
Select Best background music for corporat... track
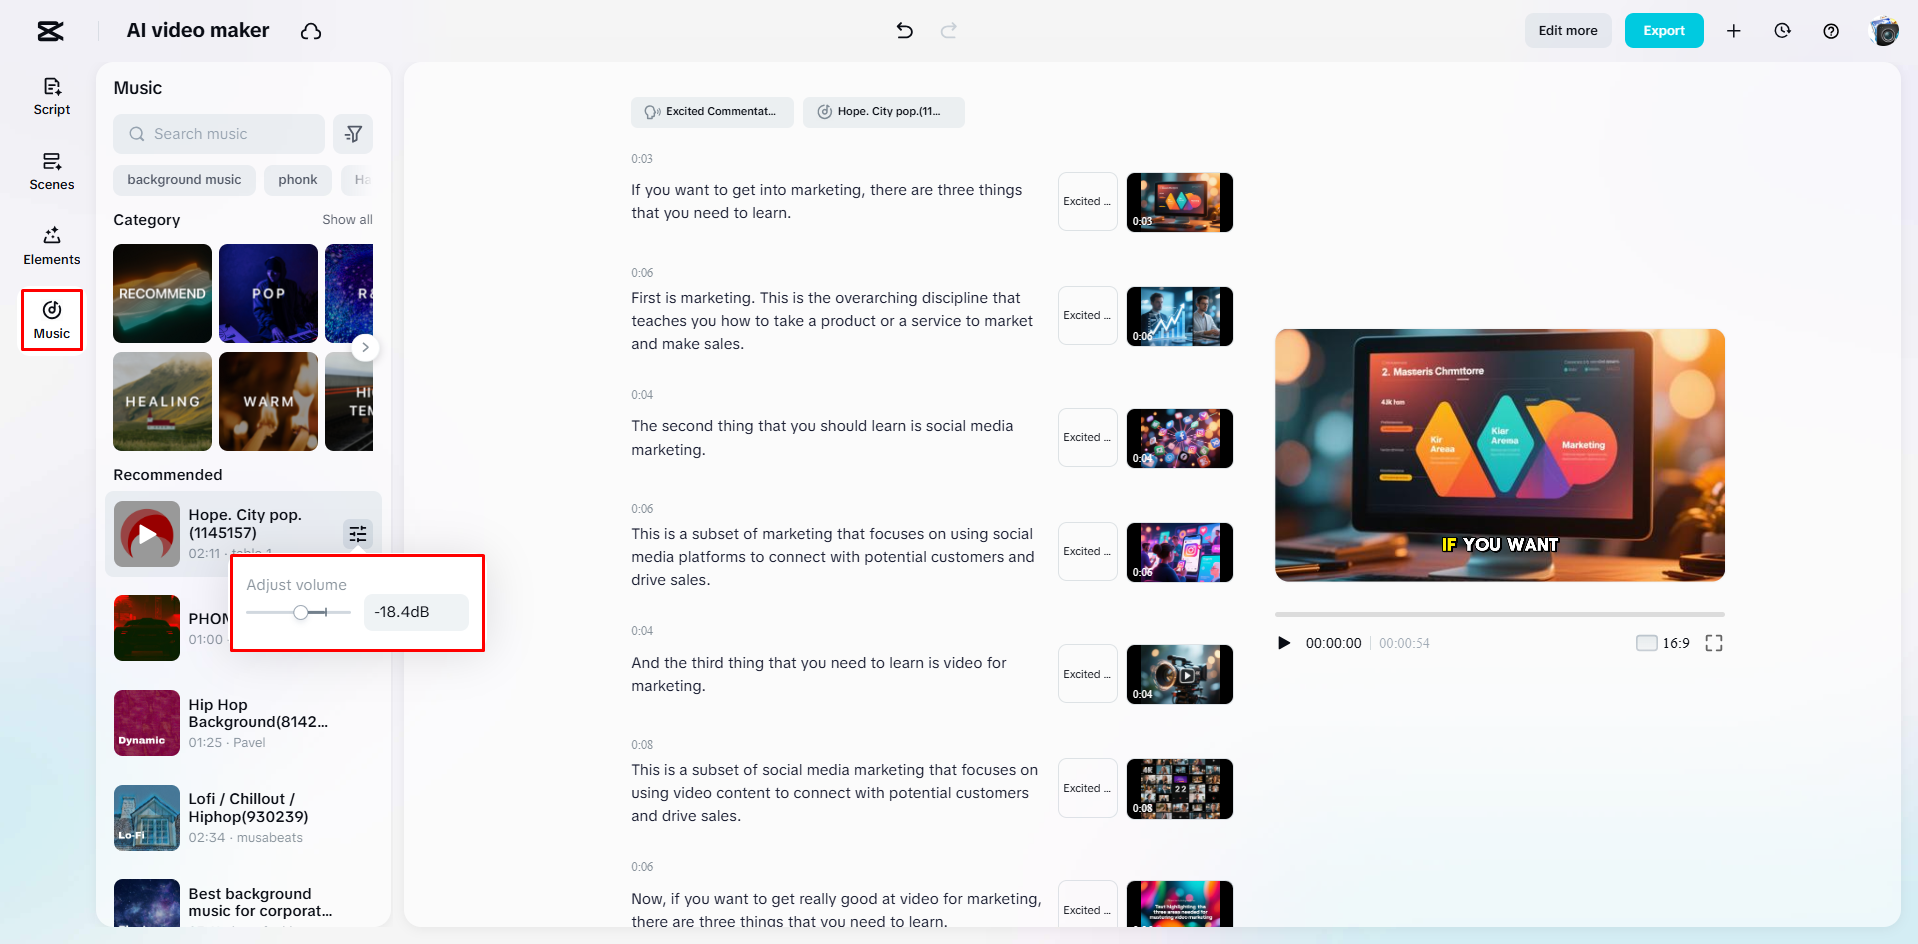243,903
